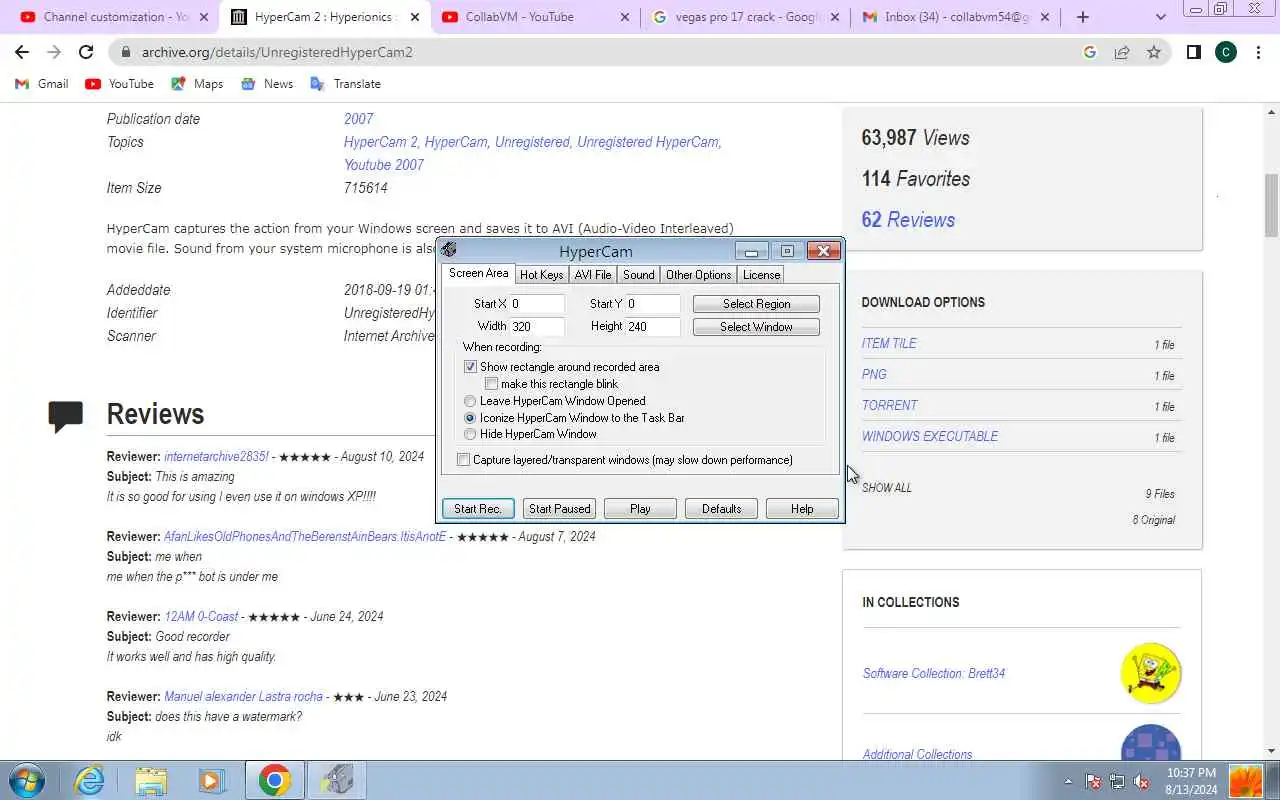Open File Explorer from taskbar

(151, 780)
